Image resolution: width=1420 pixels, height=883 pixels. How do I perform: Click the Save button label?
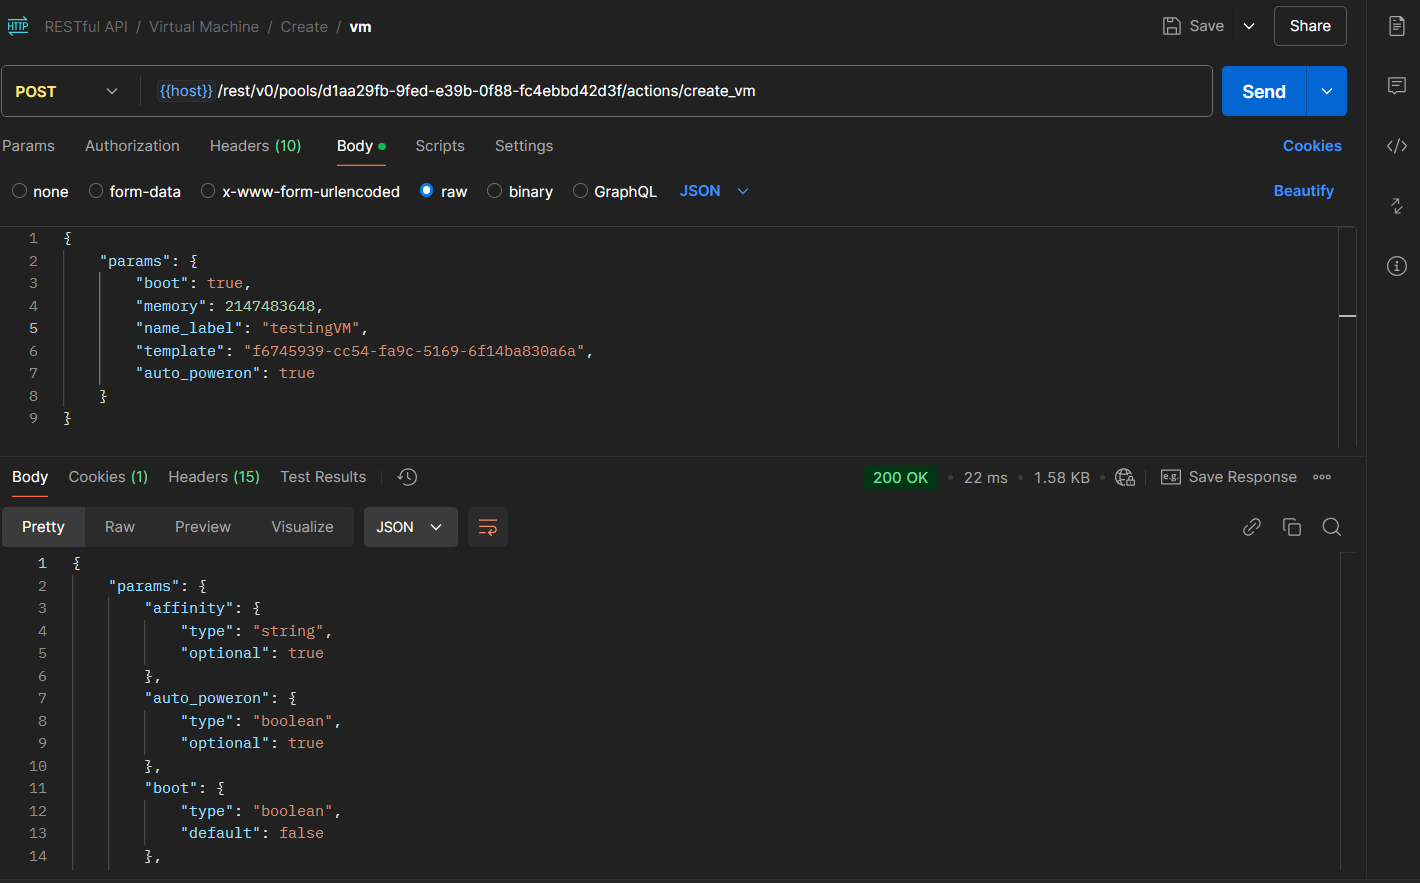pos(1207,26)
